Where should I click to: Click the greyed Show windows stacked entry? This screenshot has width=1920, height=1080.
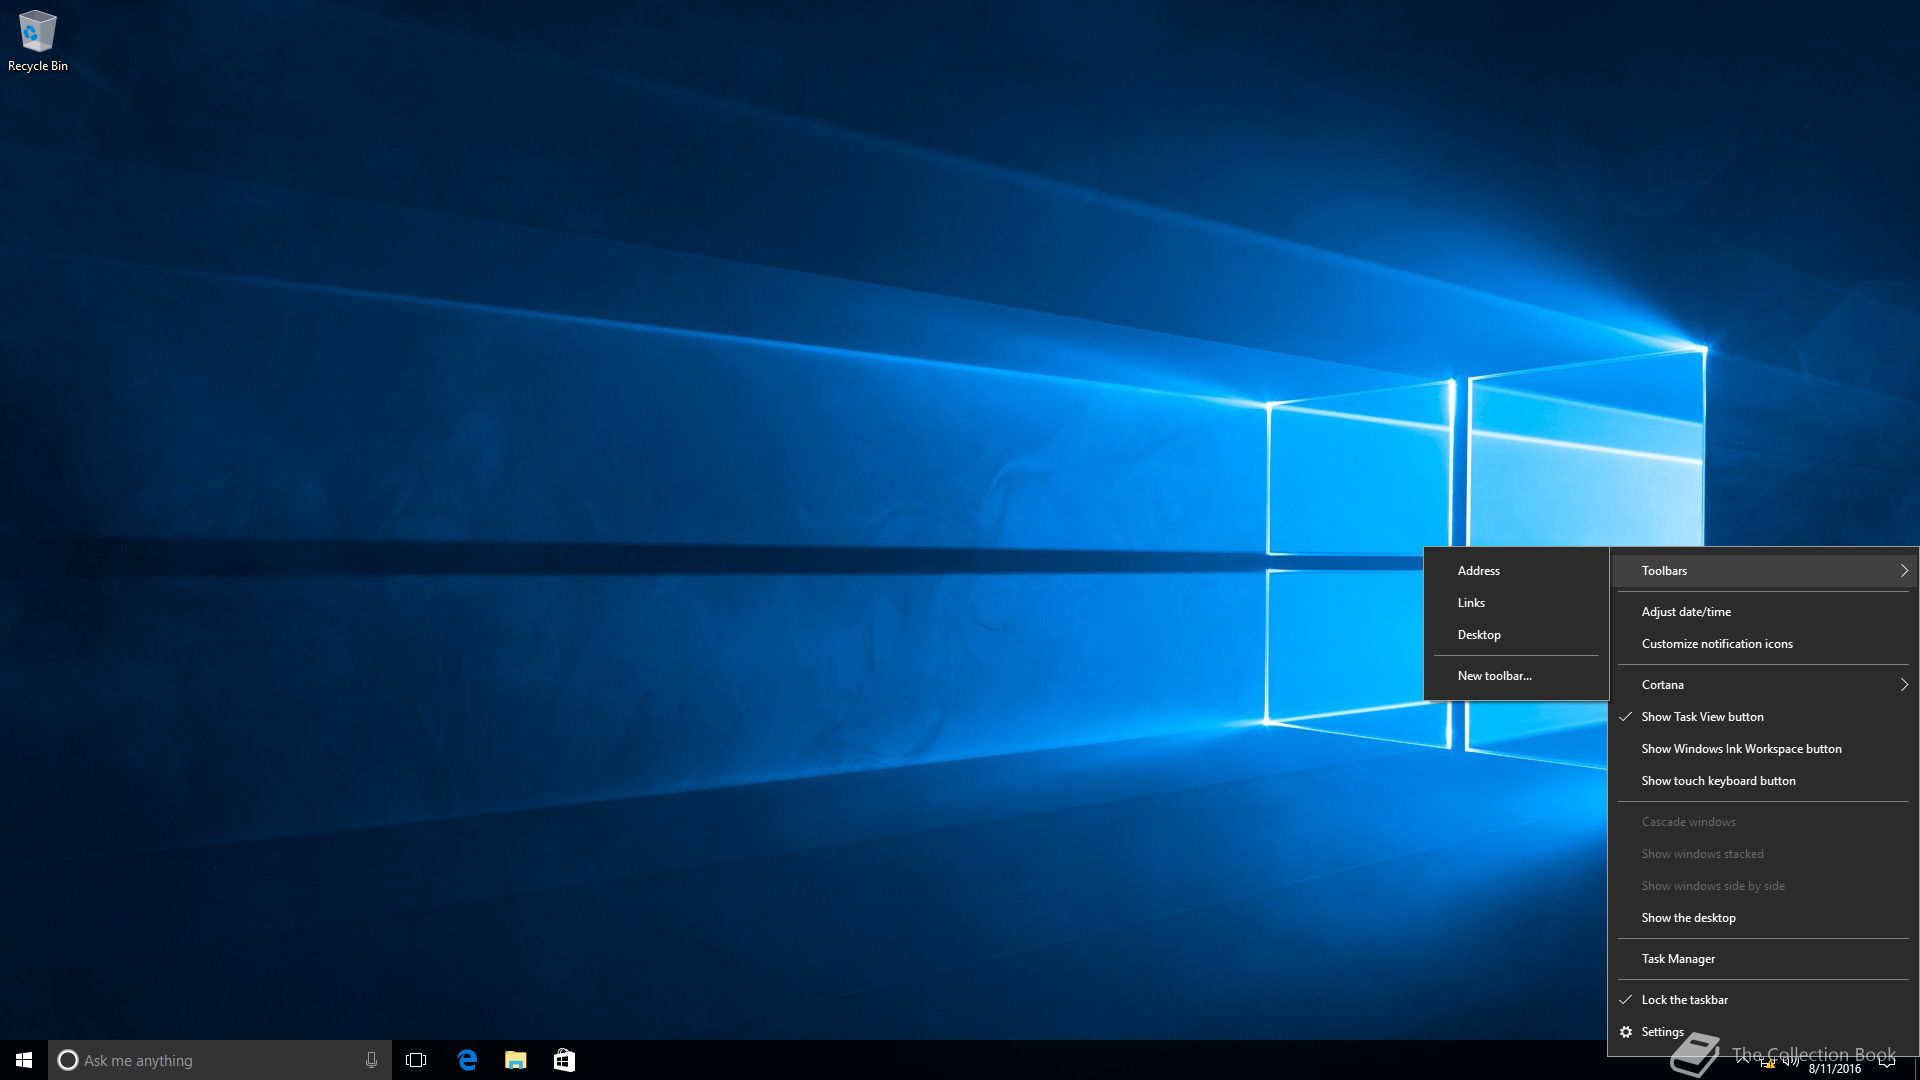[1764, 854]
